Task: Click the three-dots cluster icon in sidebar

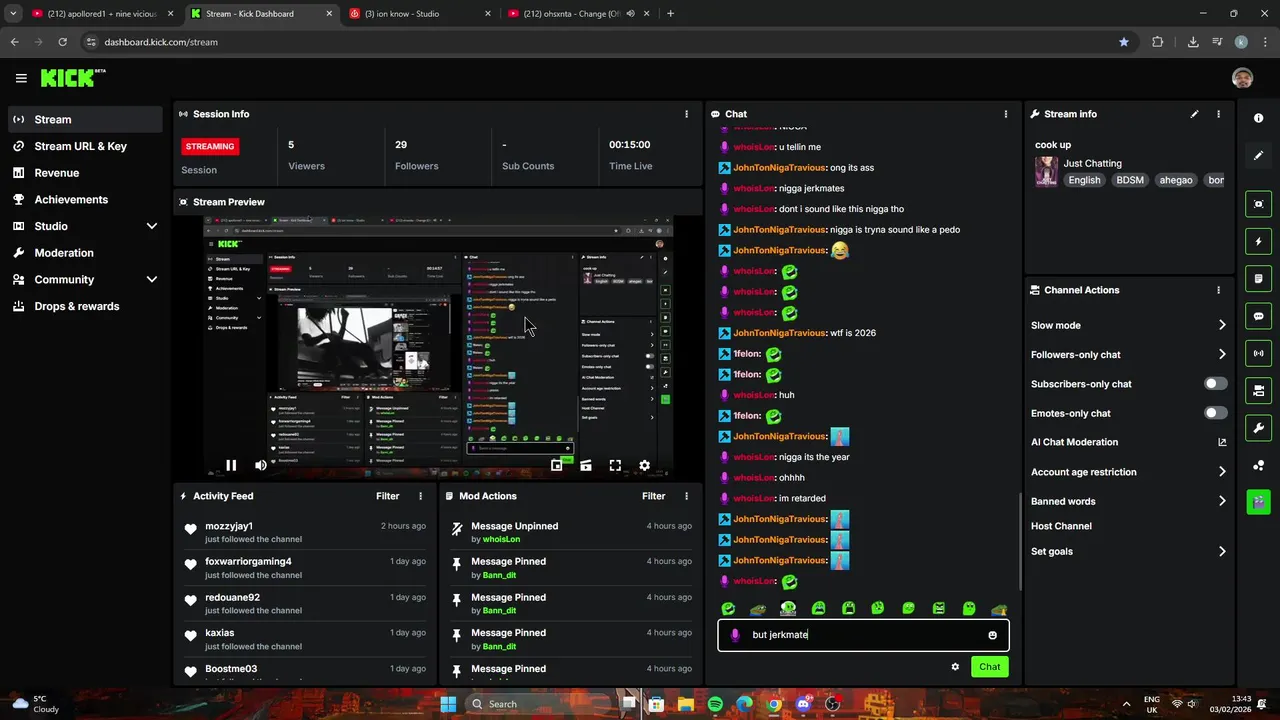Action: (1258, 465)
